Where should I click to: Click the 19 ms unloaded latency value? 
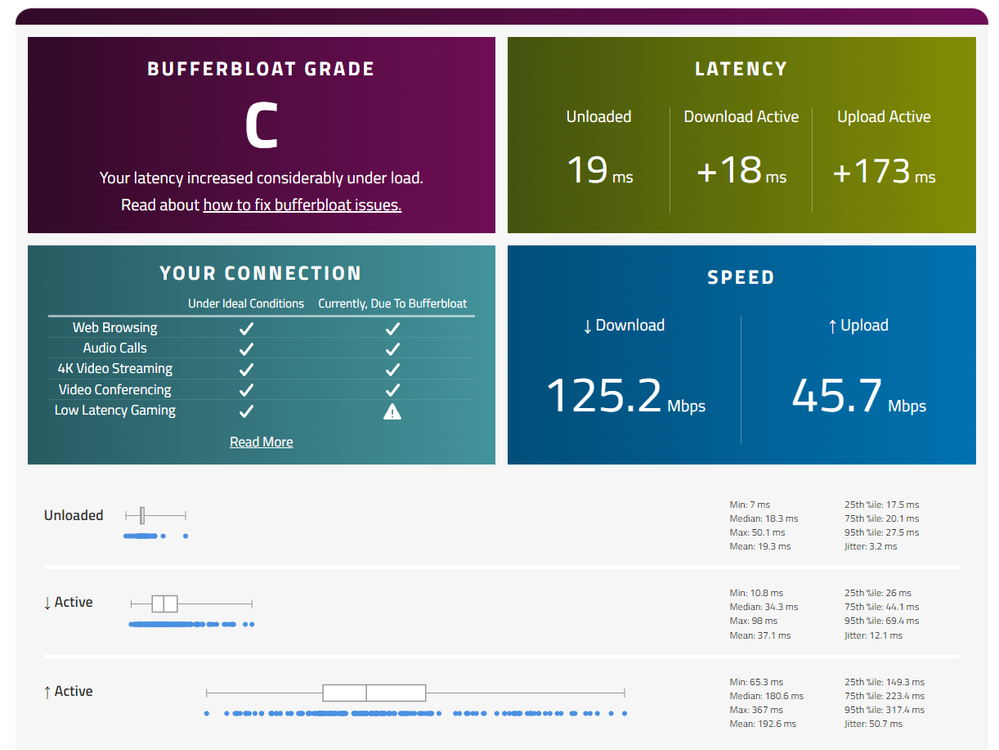click(600, 170)
